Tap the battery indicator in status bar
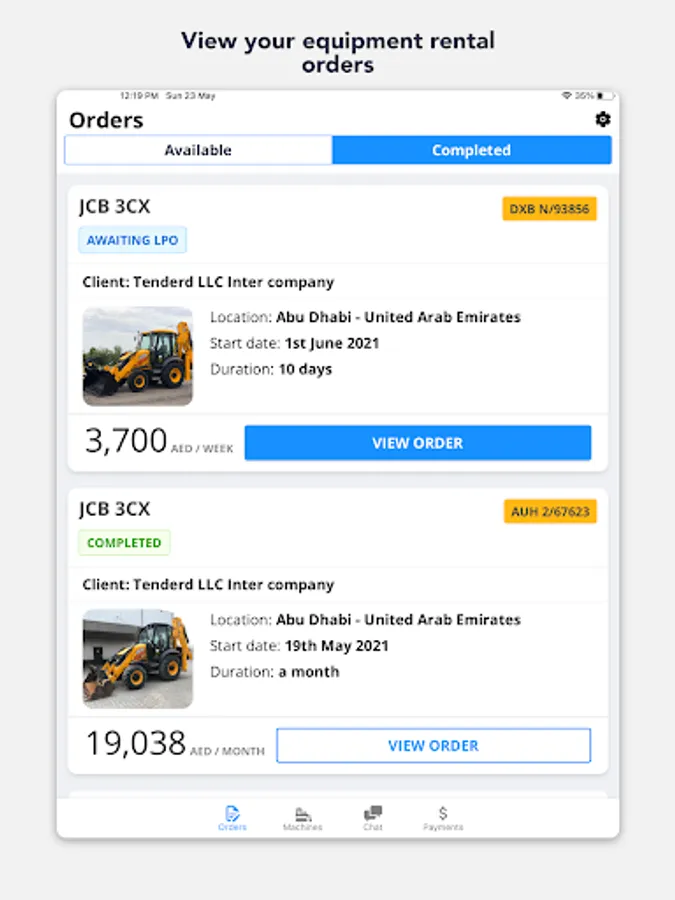The width and height of the screenshot is (675, 900). 606,96
